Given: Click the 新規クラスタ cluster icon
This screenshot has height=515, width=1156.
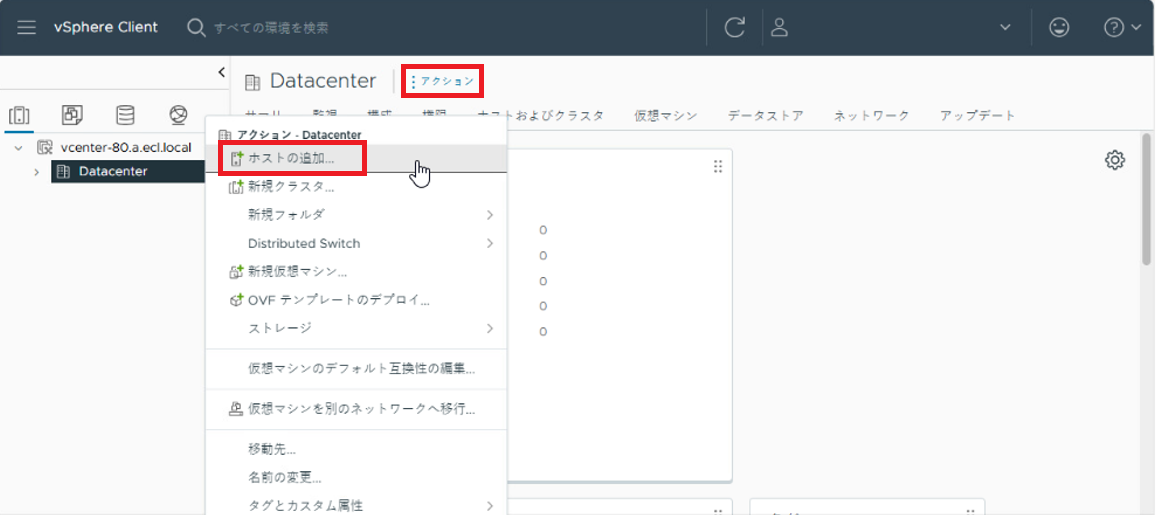Looking at the screenshot, I should [237, 187].
